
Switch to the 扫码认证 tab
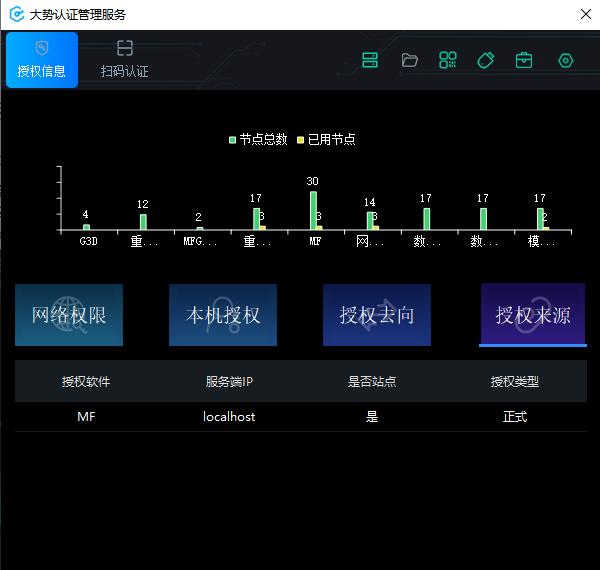[x=124, y=60]
